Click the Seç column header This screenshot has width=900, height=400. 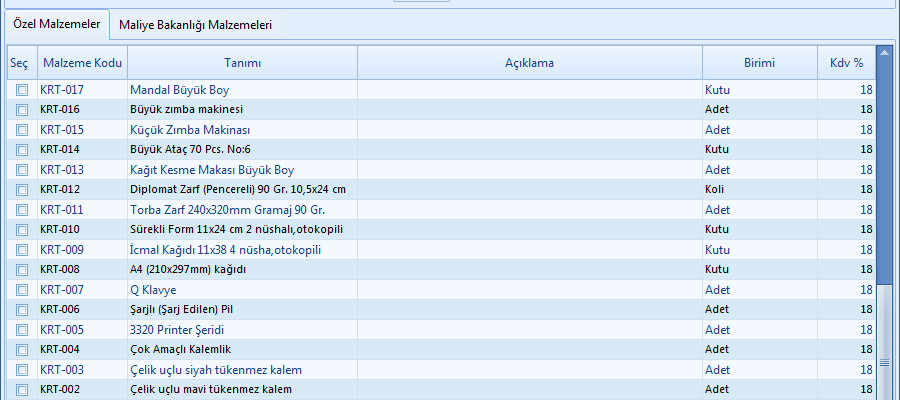20,63
